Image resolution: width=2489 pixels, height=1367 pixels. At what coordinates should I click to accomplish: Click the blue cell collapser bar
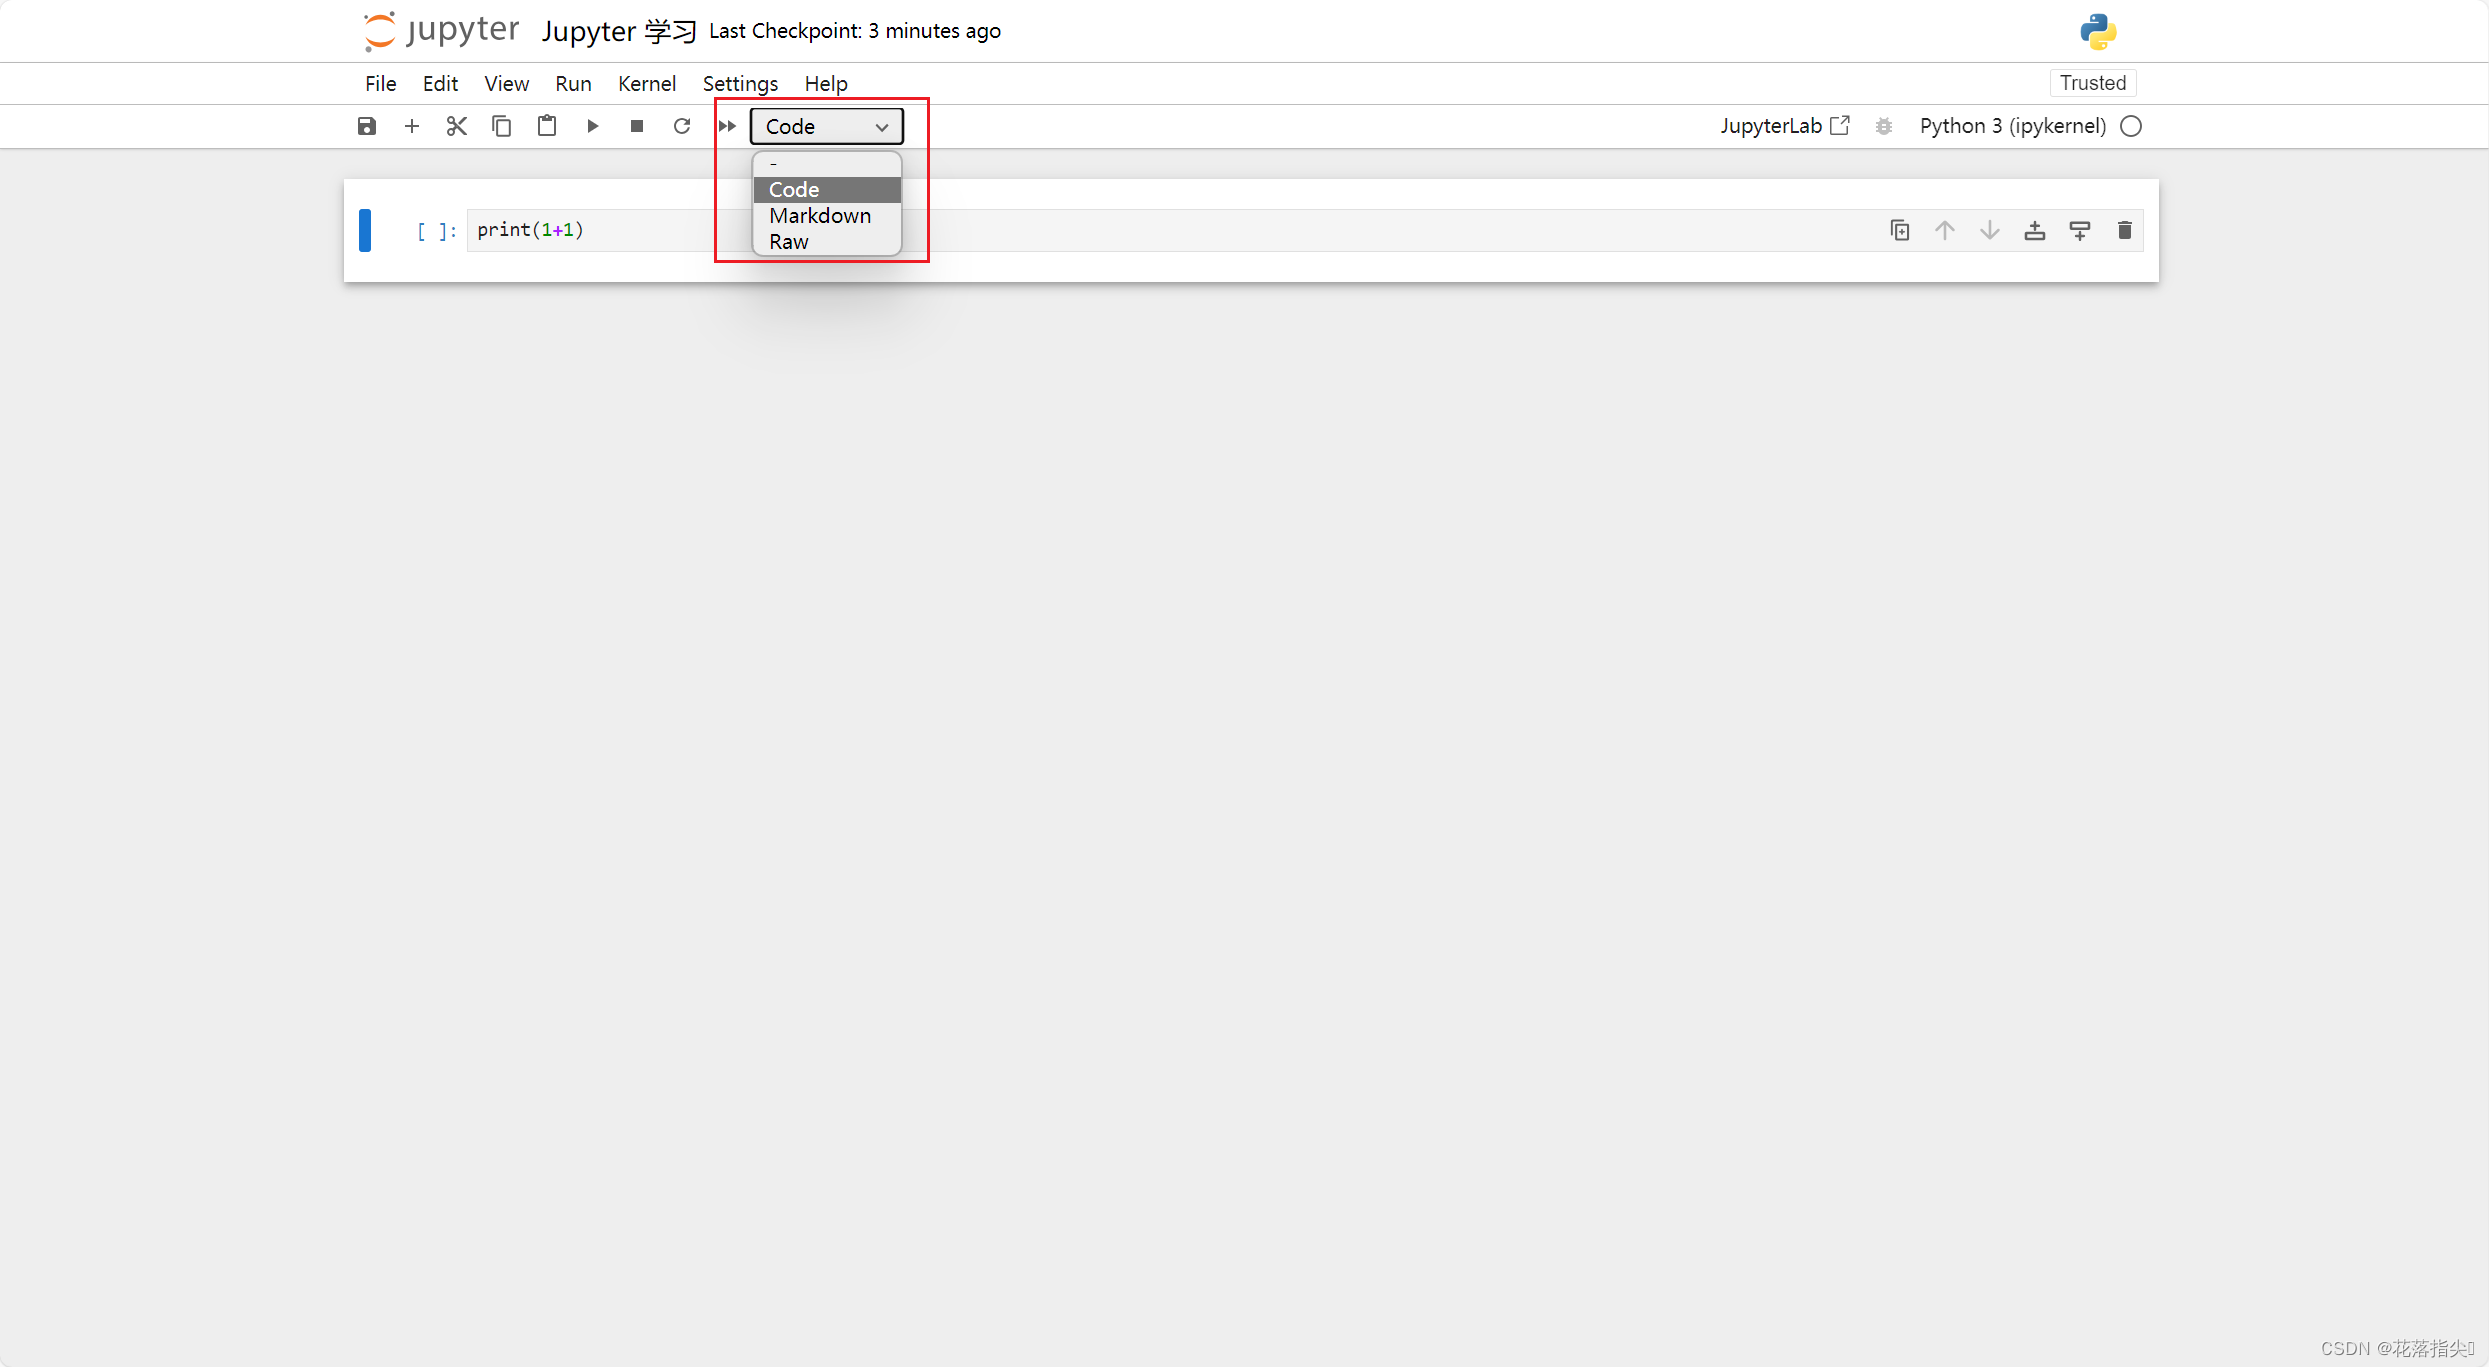click(365, 231)
